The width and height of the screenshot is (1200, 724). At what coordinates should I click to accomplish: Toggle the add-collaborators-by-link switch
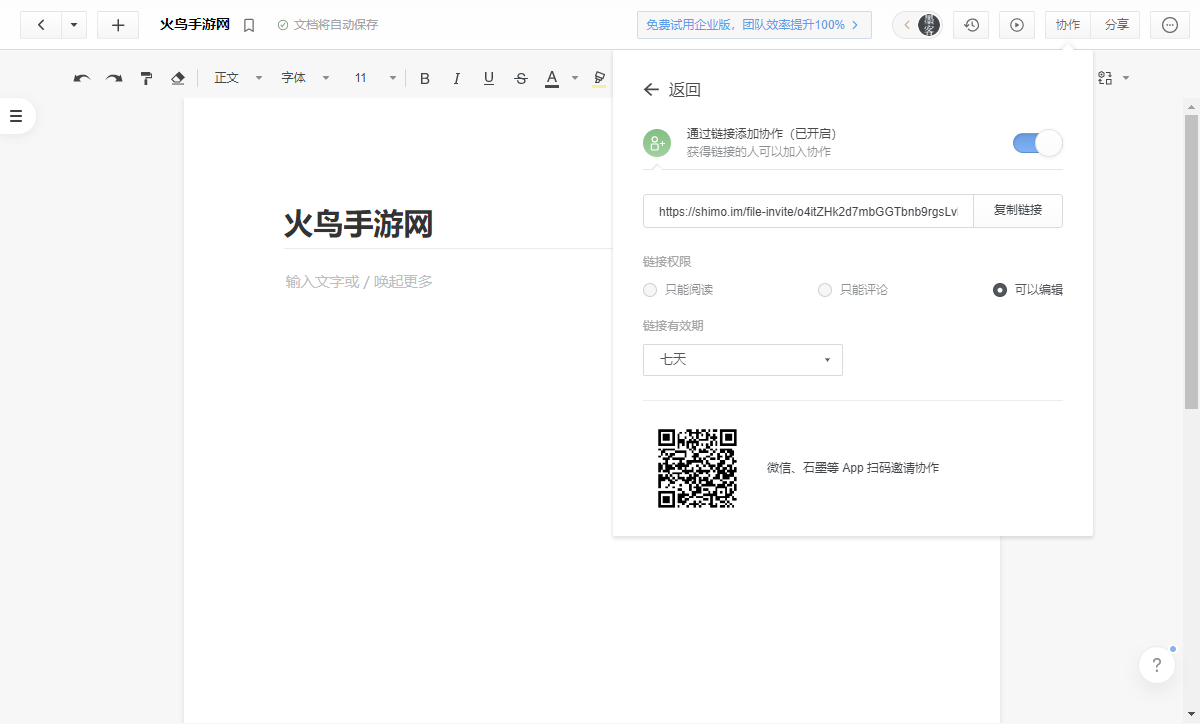pyautogui.click(x=1037, y=143)
